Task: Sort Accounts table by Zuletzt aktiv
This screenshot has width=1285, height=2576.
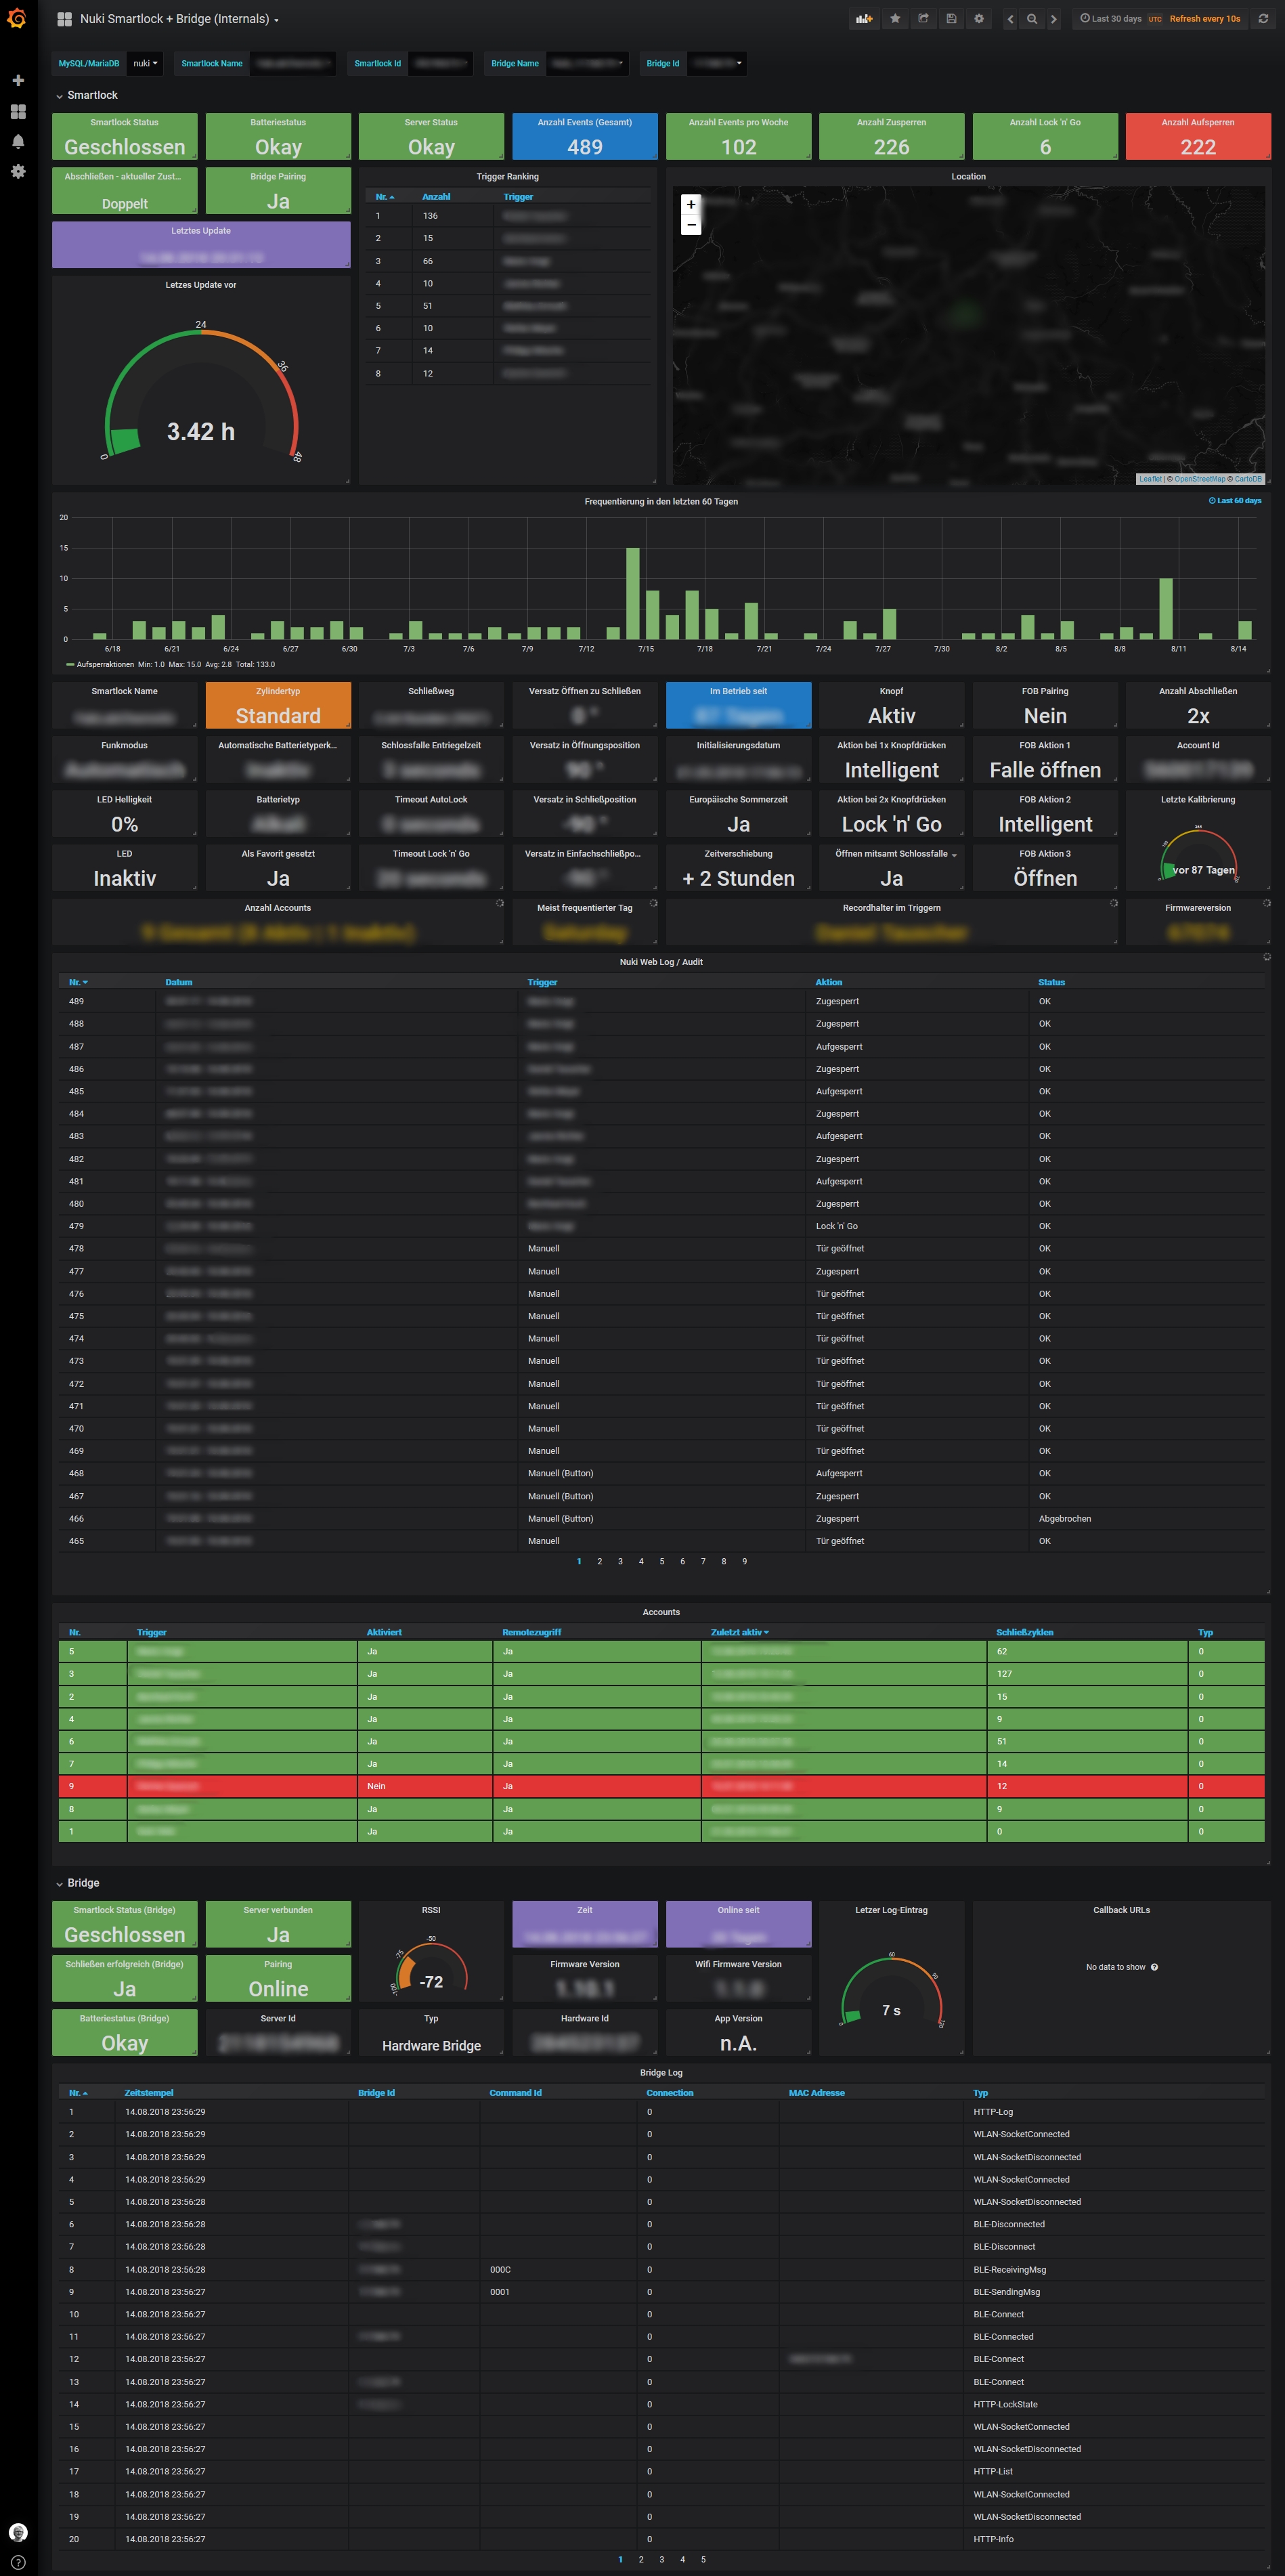Action: 740,1632
